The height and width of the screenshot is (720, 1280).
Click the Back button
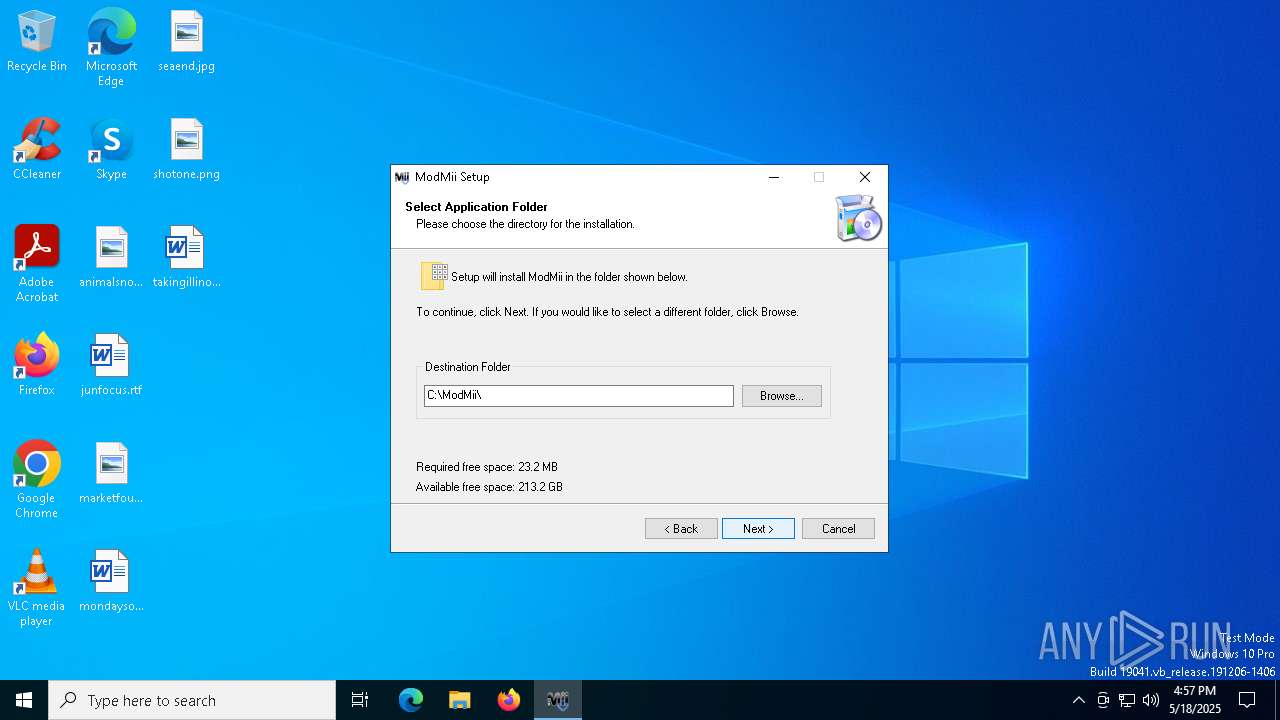tap(681, 528)
